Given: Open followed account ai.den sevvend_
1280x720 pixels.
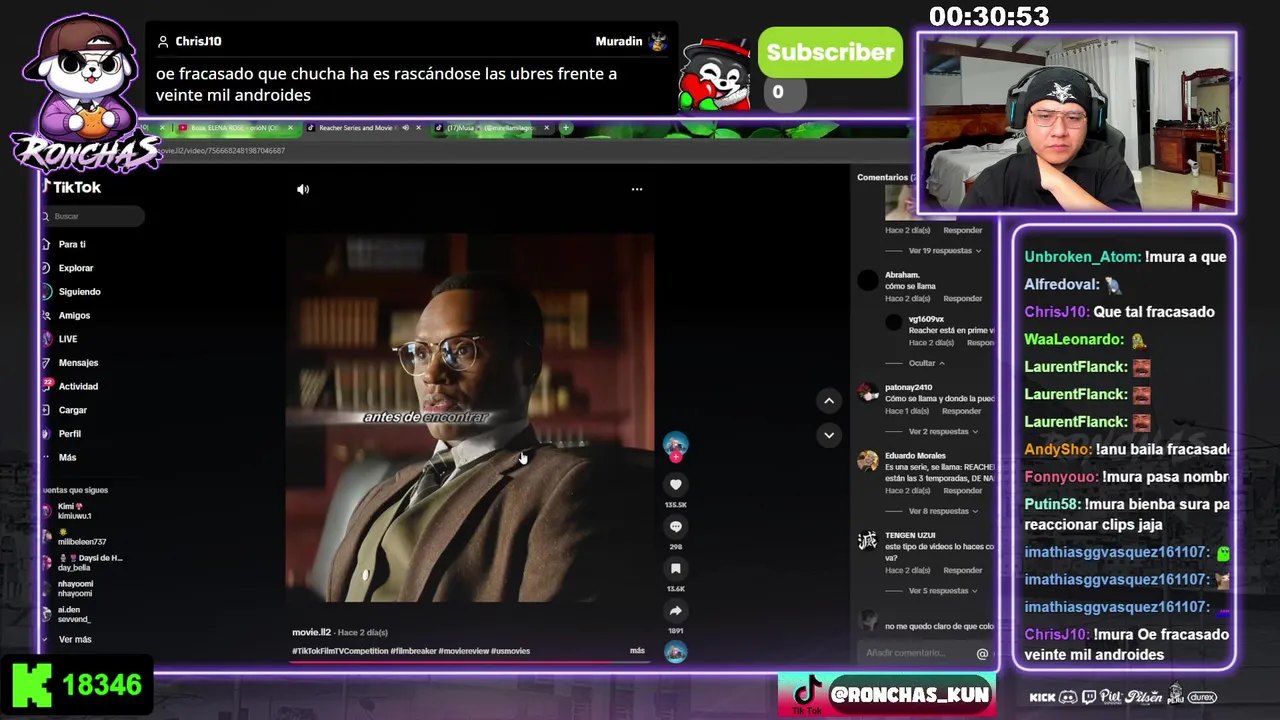Looking at the screenshot, I should pyautogui.click(x=74, y=615).
